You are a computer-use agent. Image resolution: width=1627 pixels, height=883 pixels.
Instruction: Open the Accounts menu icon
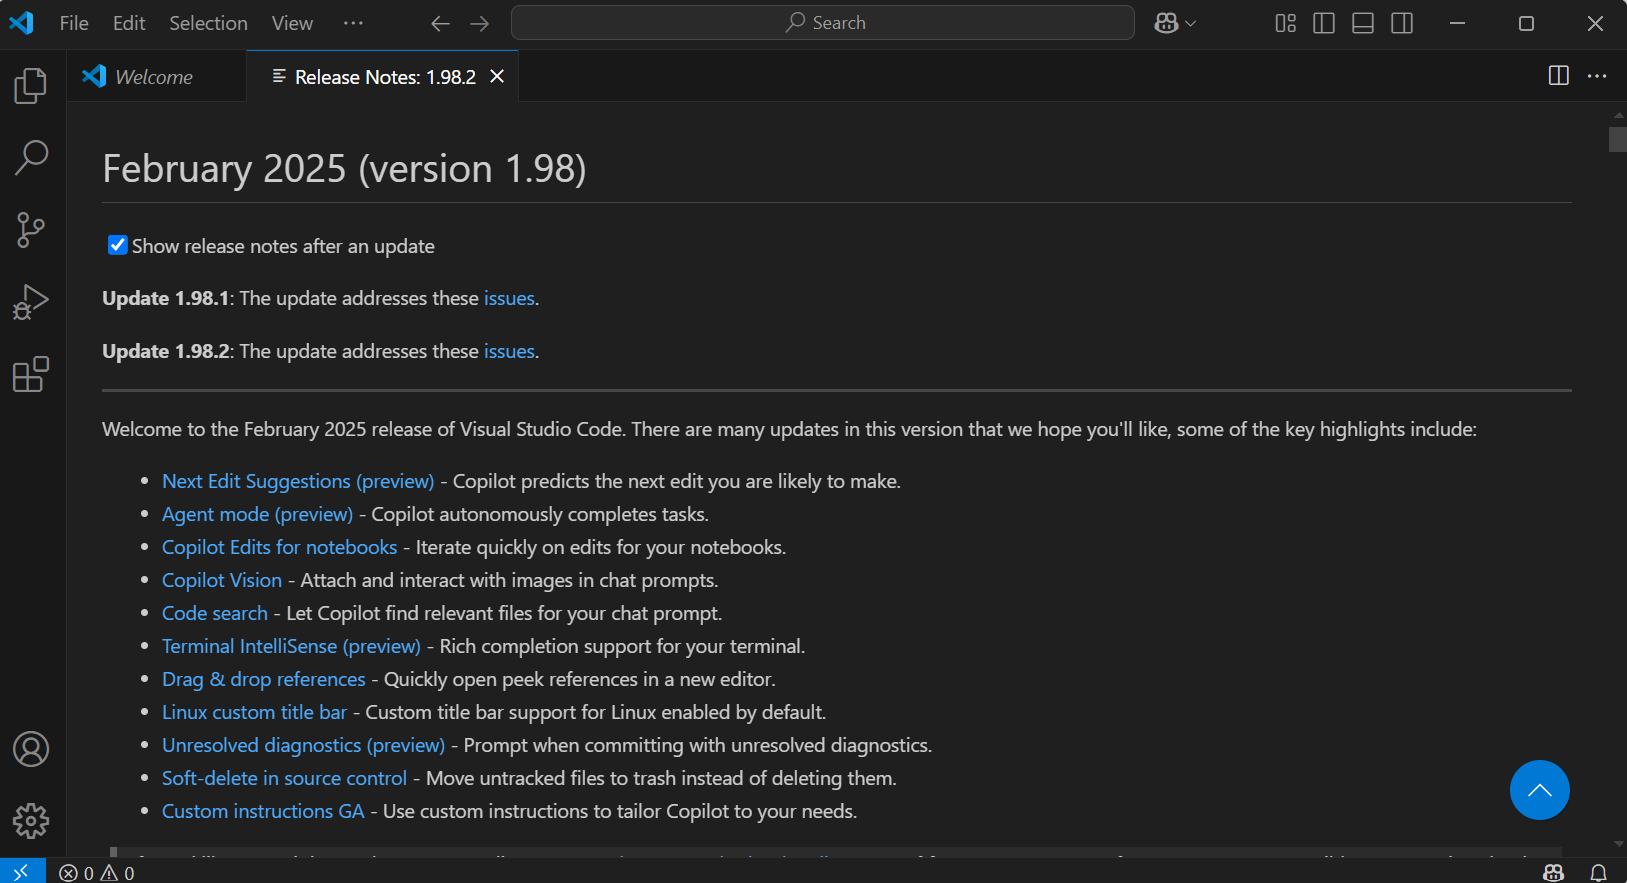31,749
